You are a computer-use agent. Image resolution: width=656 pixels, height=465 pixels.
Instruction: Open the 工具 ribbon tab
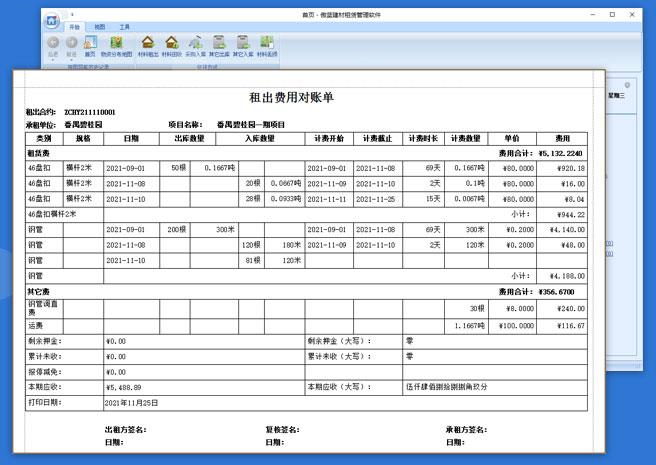[x=124, y=27]
